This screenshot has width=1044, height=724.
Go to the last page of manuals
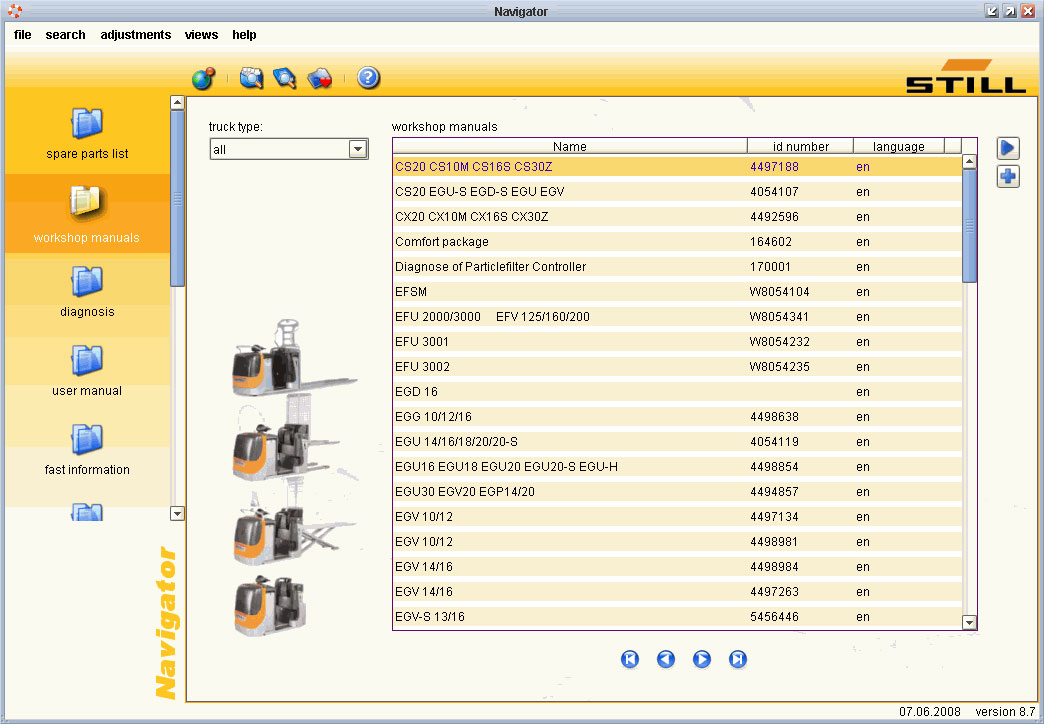coord(738,659)
